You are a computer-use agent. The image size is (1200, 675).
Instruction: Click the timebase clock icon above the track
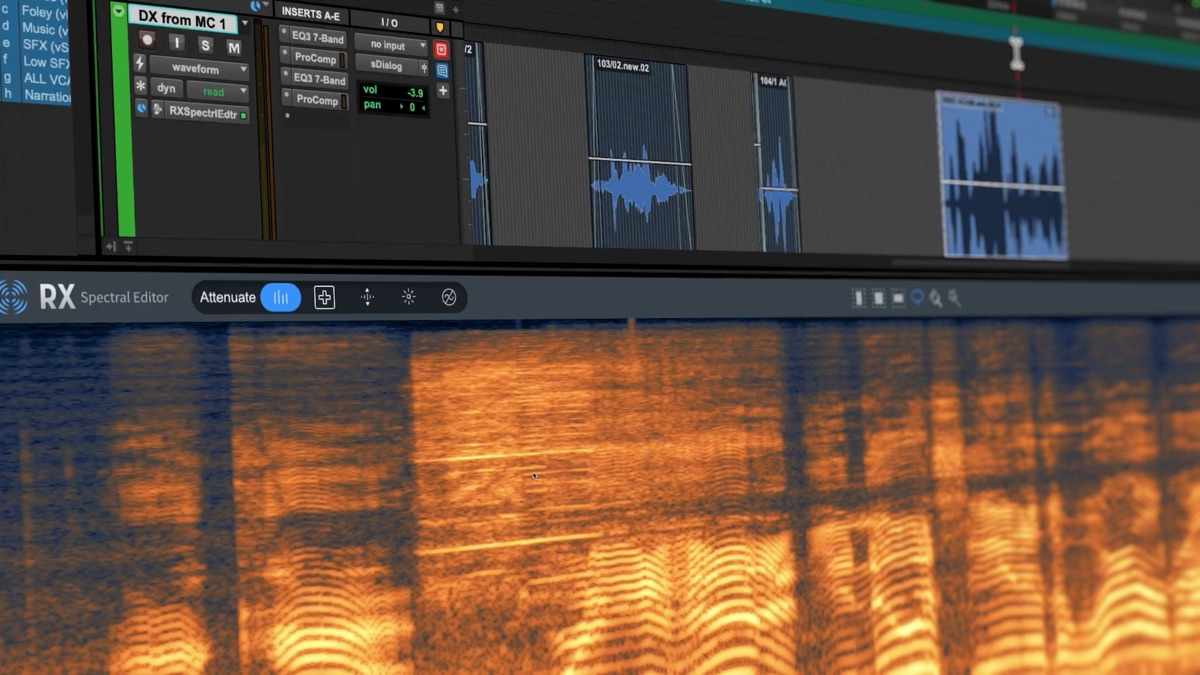pyautogui.click(x=255, y=6)
